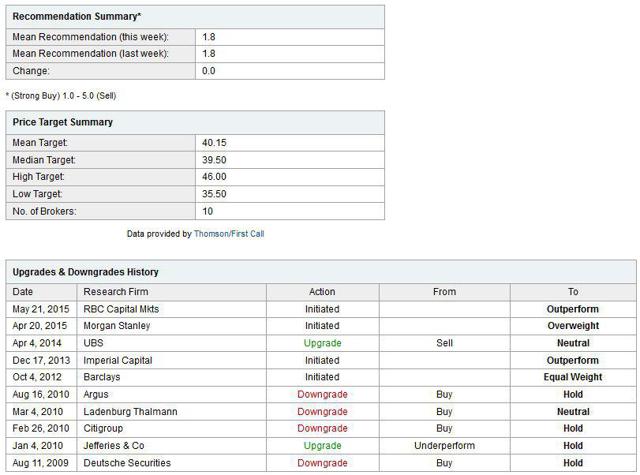This screenshot has width=640, height=475.
Task: Click the Neutral rating for Ladenburg Thalmann
Action: coord(573,412)
